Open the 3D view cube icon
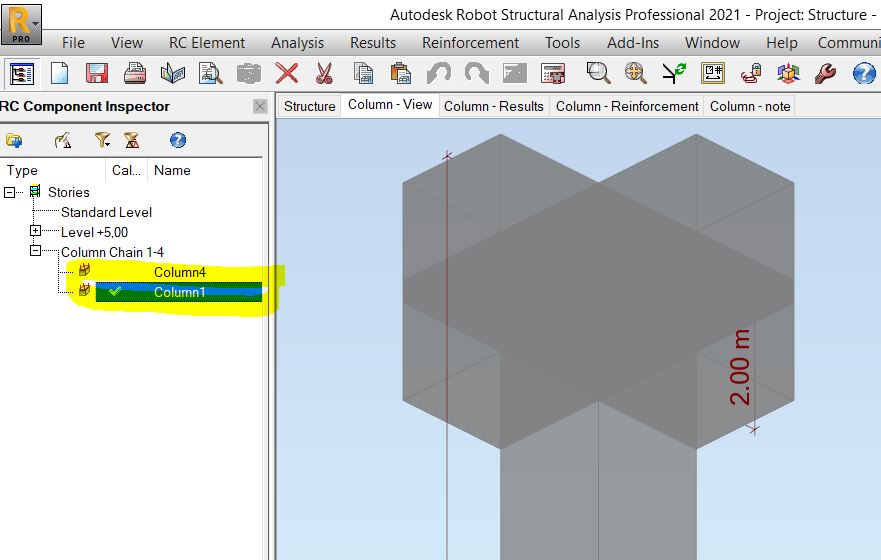The height and width of the screenshot is (560, 881). tap(788, 74)
